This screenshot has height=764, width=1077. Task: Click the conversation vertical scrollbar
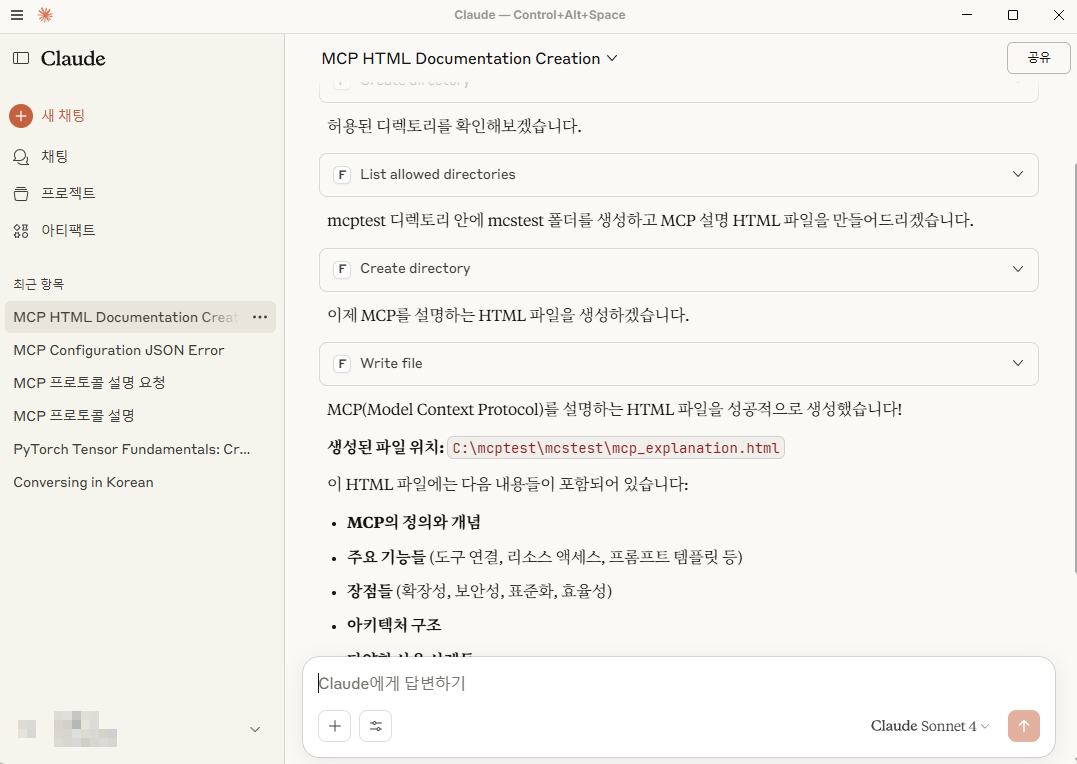click(x=1074, y=368)
